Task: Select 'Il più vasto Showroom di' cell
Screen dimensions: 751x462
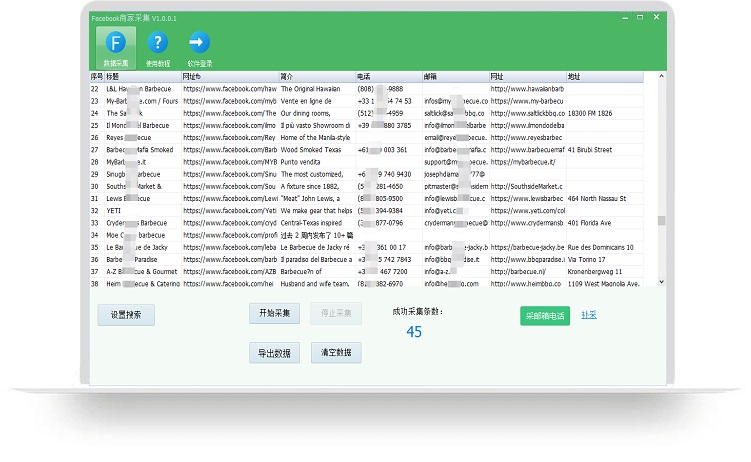Action: [317, 125]
